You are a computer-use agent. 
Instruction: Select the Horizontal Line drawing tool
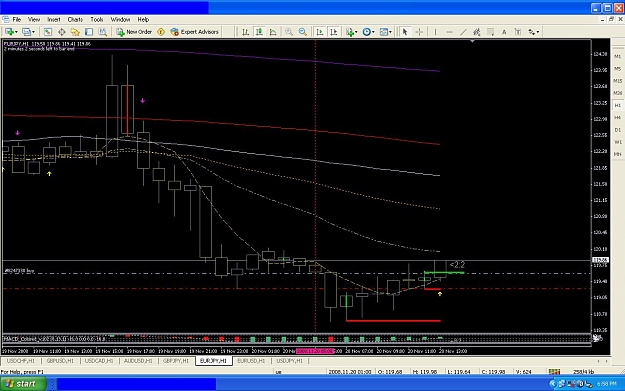pyautogui.click(x=449, y=32)
